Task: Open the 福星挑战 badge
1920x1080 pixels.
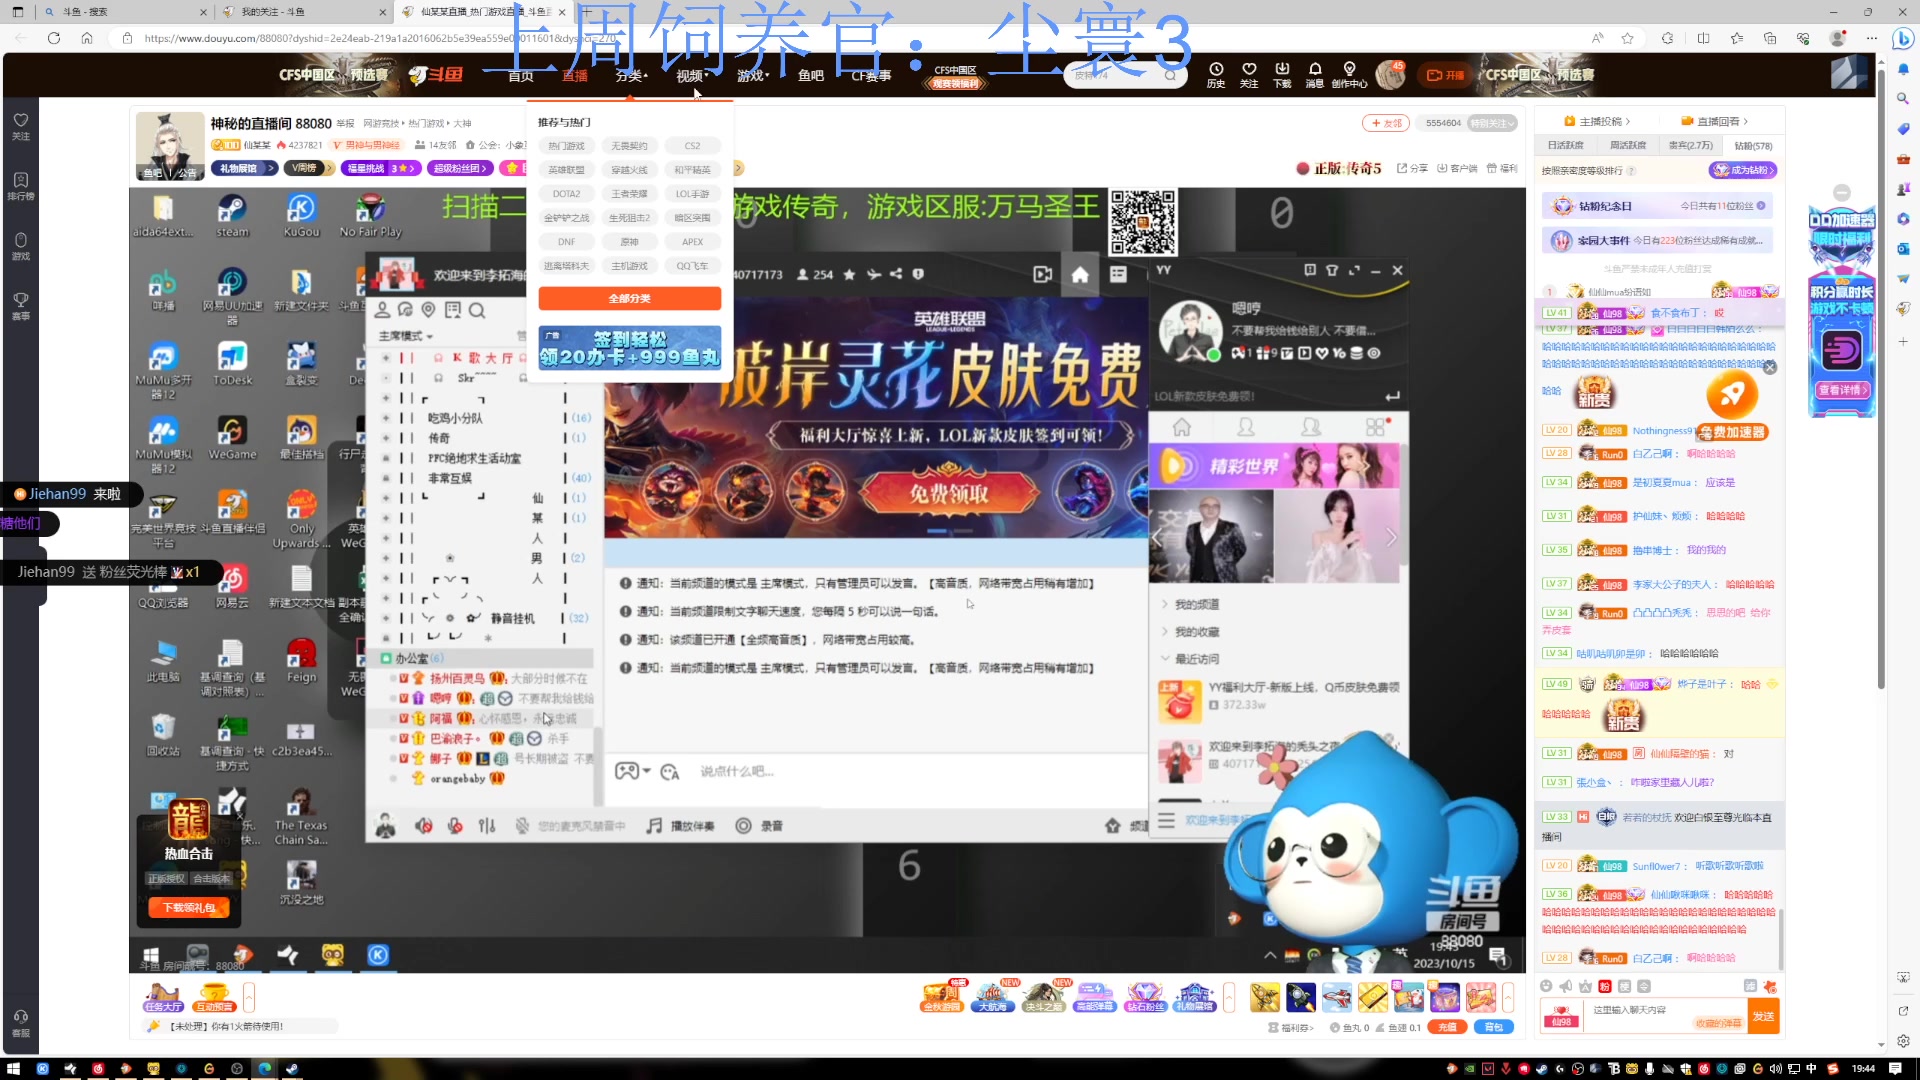Action: pos(380,168)
